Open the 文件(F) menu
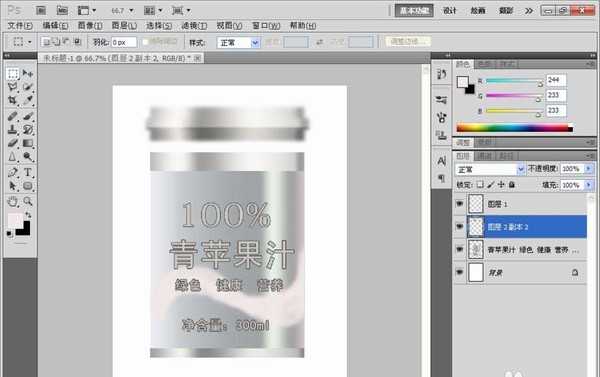 click(x=20, y=26)
